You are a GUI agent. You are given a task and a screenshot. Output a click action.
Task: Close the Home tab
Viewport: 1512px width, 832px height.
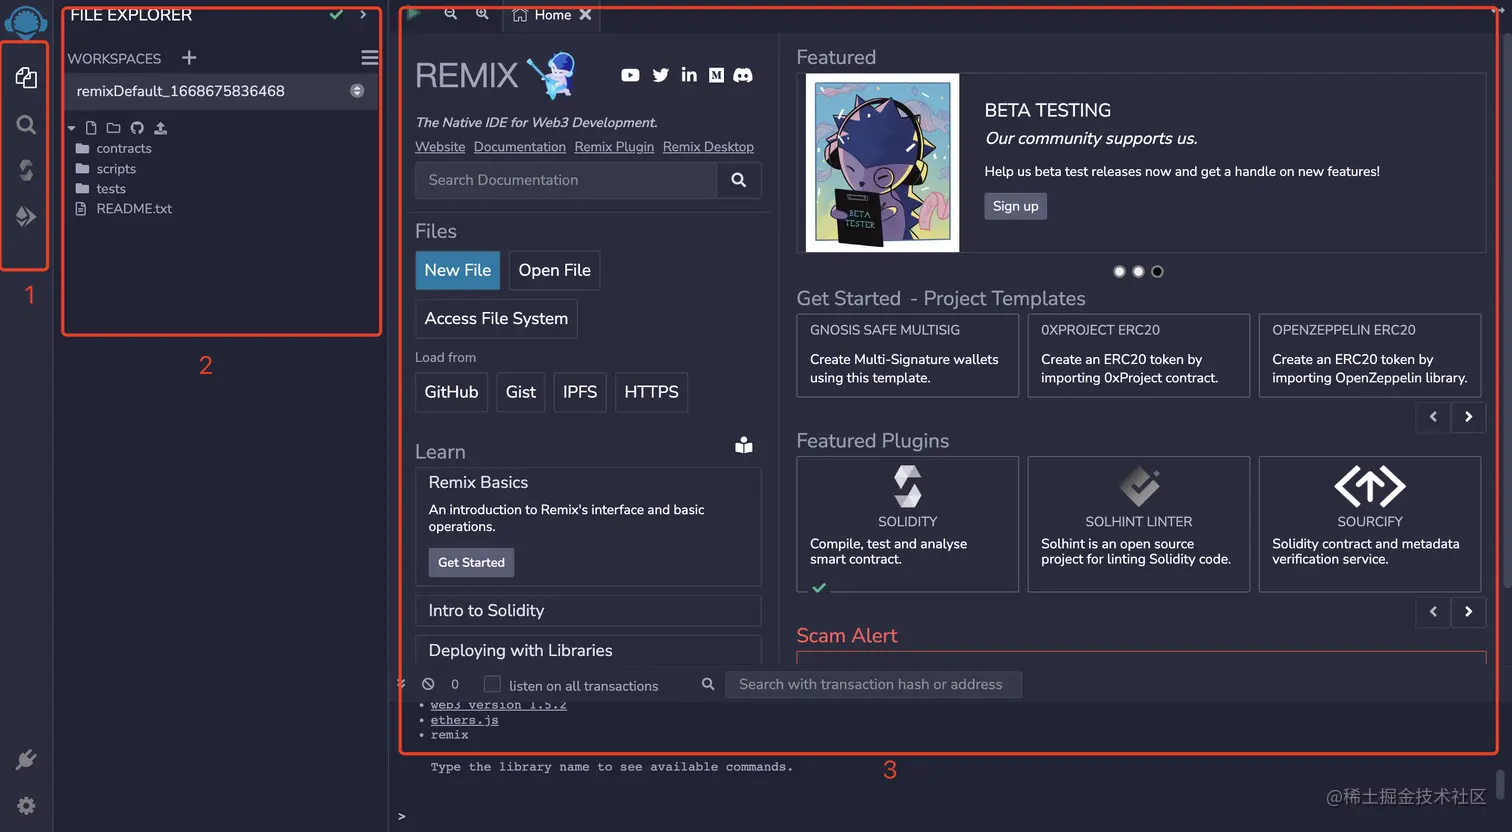(586, 15)
